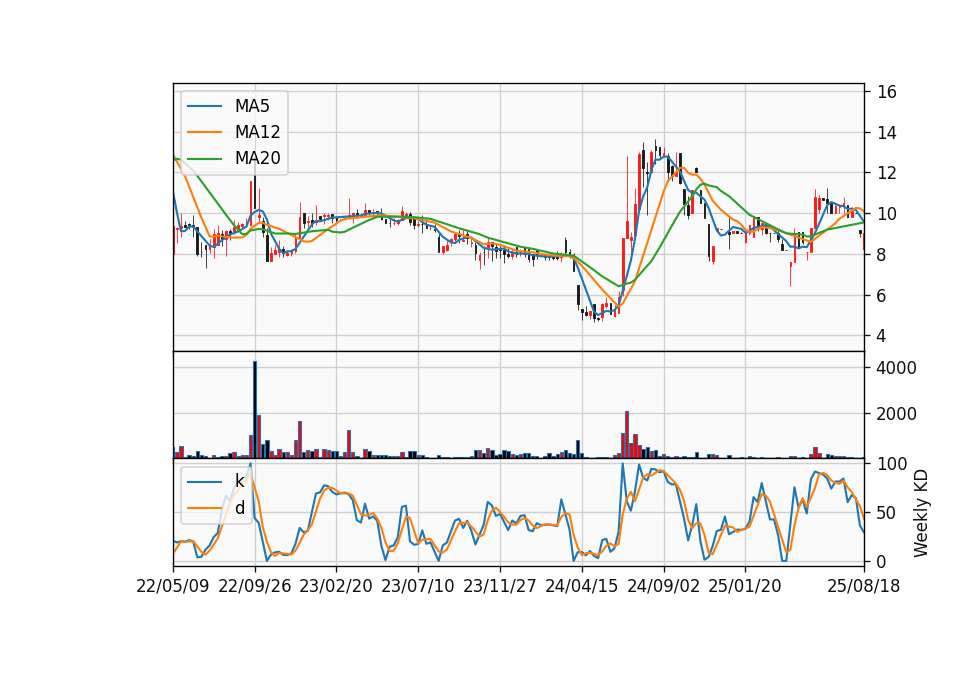The width and height of the screenshot is (960, 690).
Task: Click the volume axis value 2000
Action: (x=897, y=414)
